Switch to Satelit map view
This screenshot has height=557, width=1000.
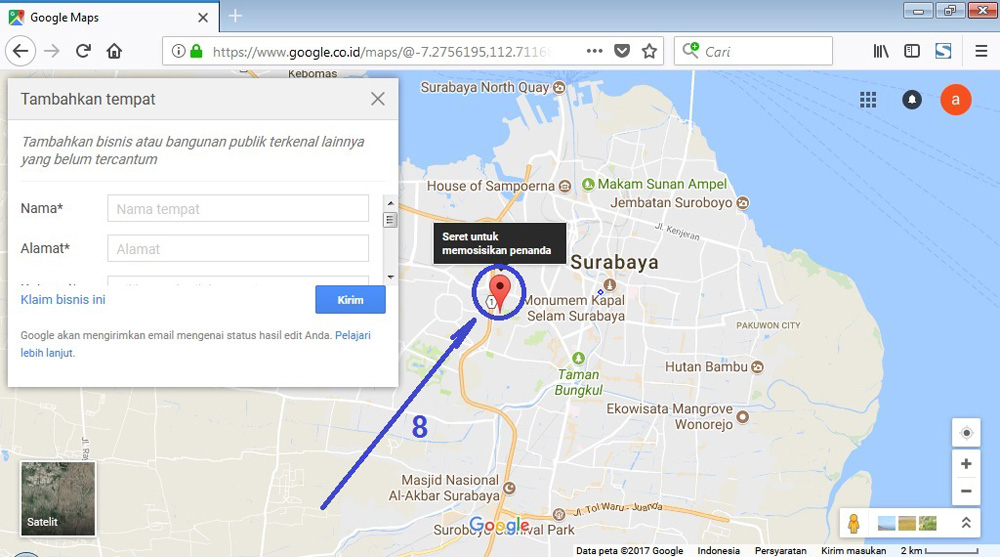click(x=58, y=498)
